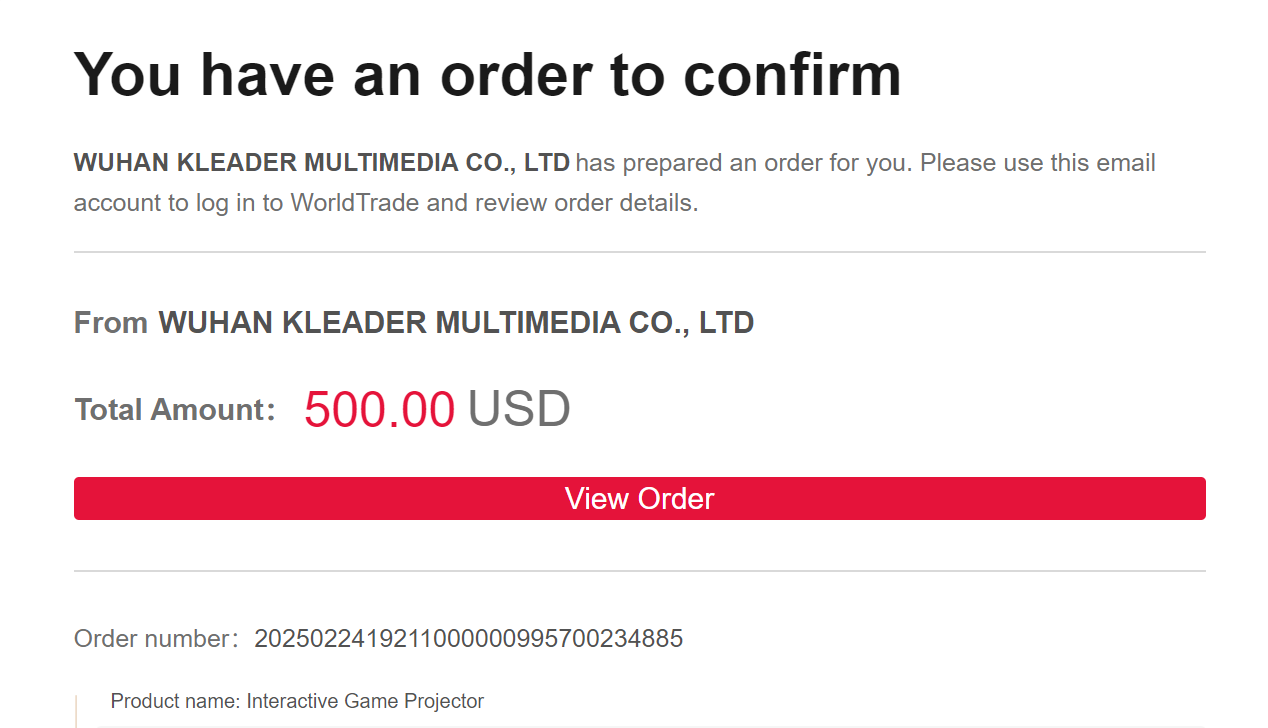Viewport: 1268px width, 728px height.
Task: Click the vertical border left of Product name
Action: pyautogui.click(x=77, y=711)
